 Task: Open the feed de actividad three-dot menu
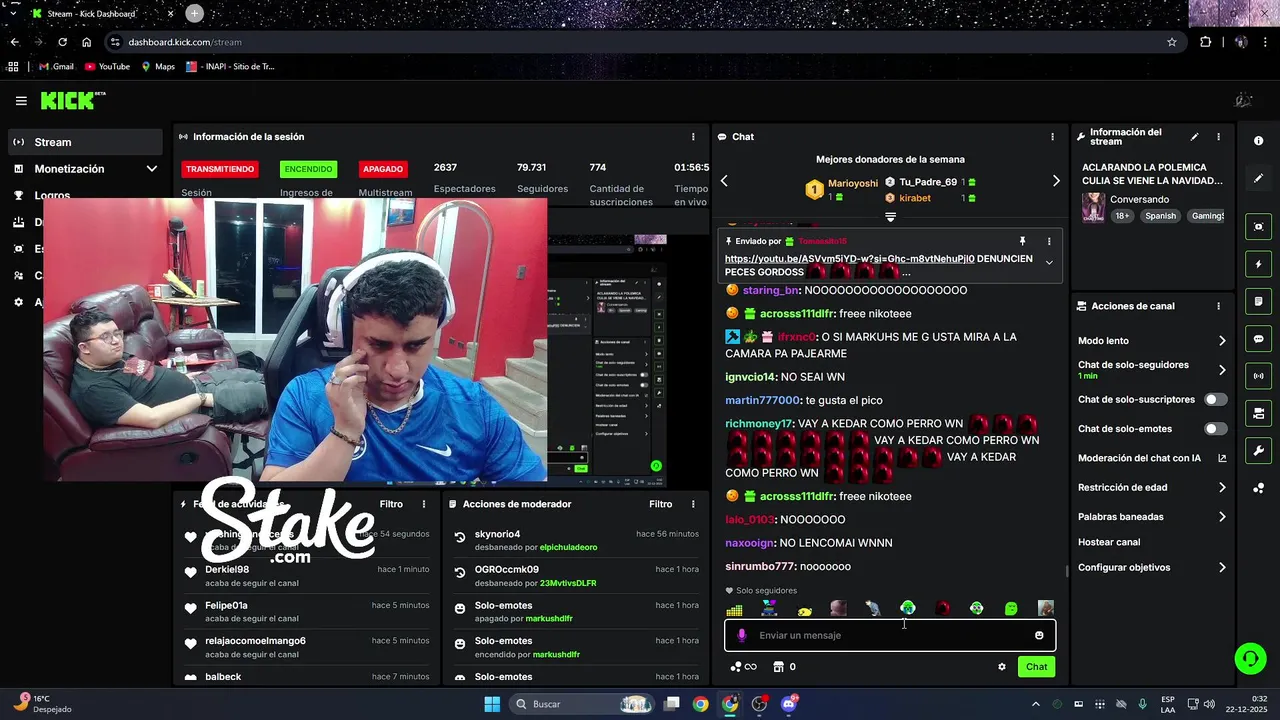point(424,504)
